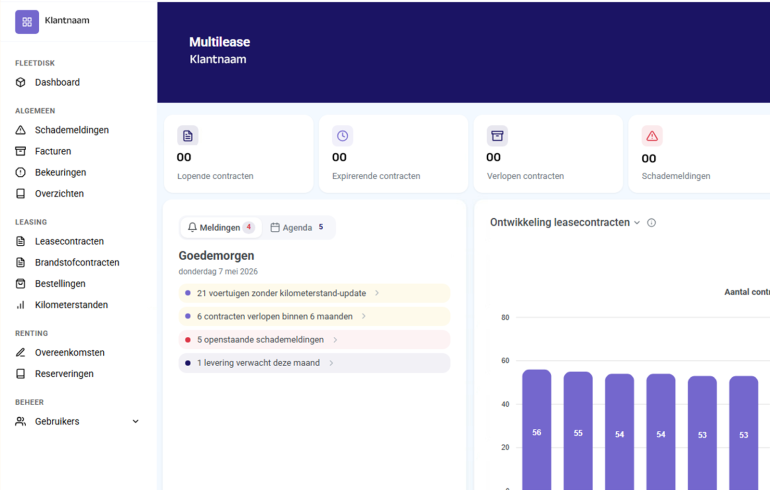770x490 pixels.
Task: Switch to the Meldingen tab
Action: point(221,227)
